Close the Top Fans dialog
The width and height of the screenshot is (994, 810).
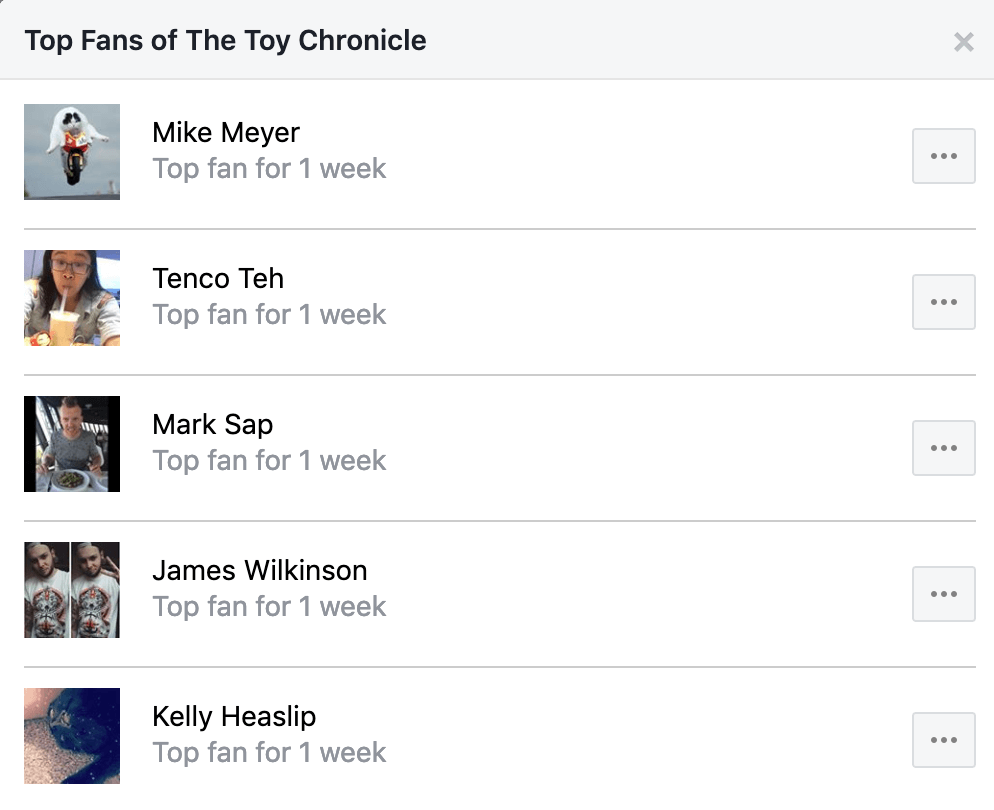[964, 42]
